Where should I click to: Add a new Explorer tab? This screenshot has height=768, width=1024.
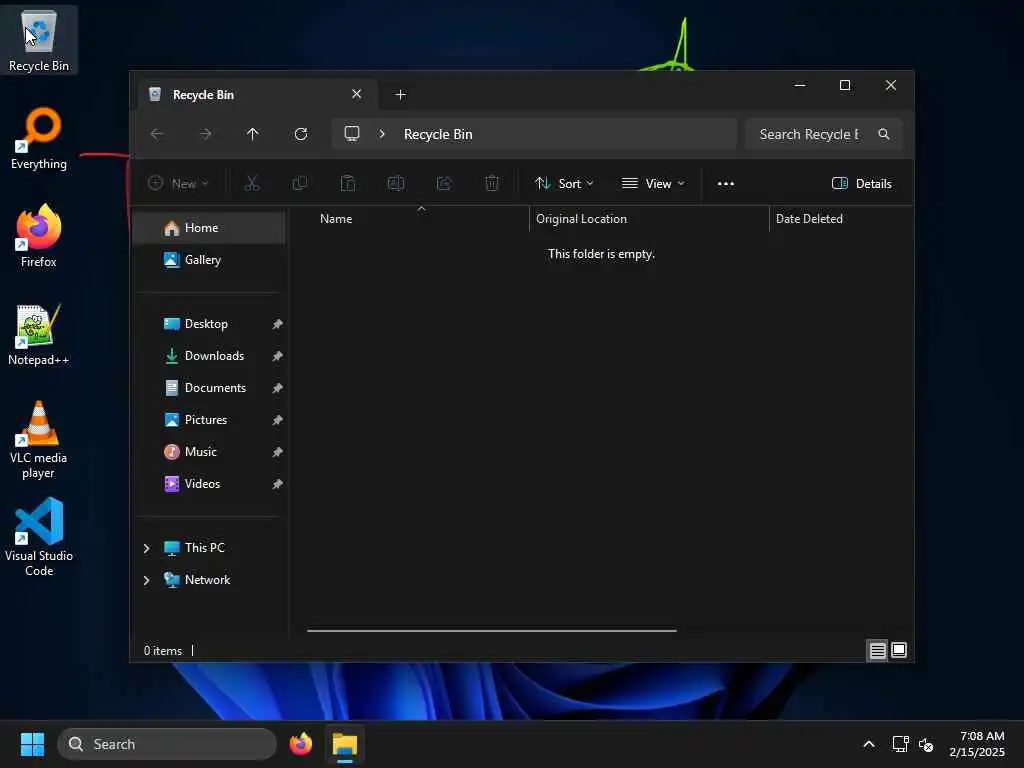click(400, 95)
